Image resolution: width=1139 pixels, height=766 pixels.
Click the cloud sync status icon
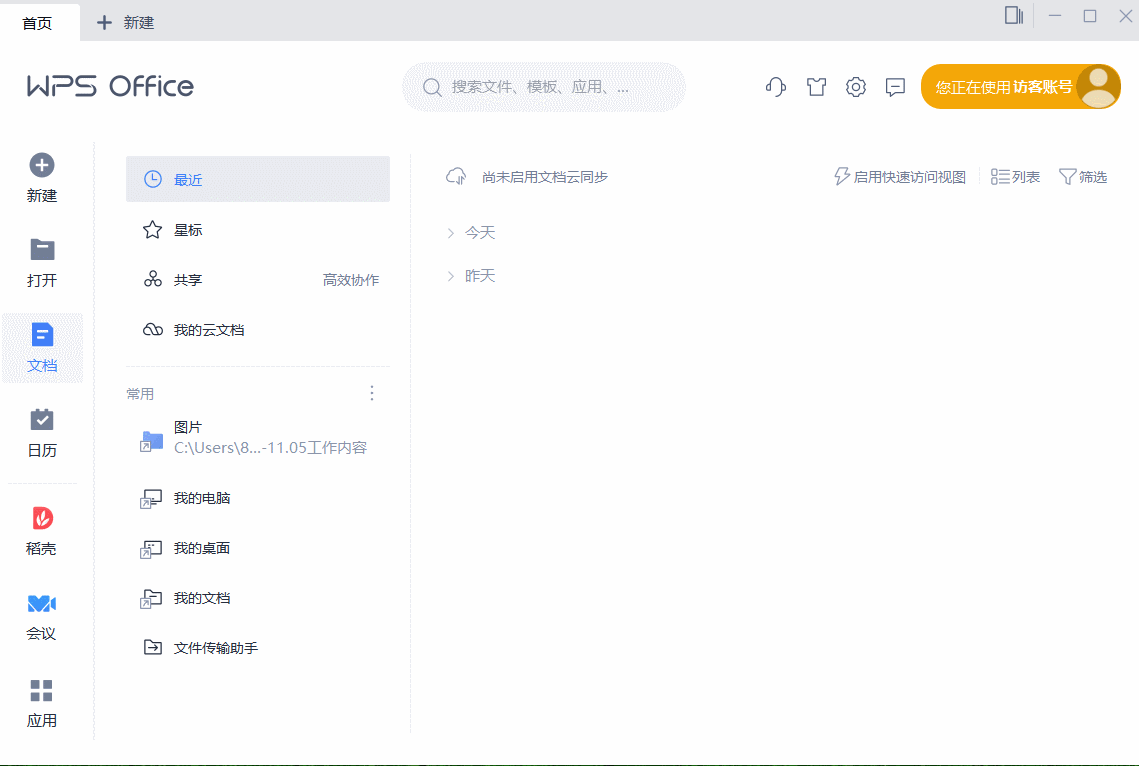(456, 176)
